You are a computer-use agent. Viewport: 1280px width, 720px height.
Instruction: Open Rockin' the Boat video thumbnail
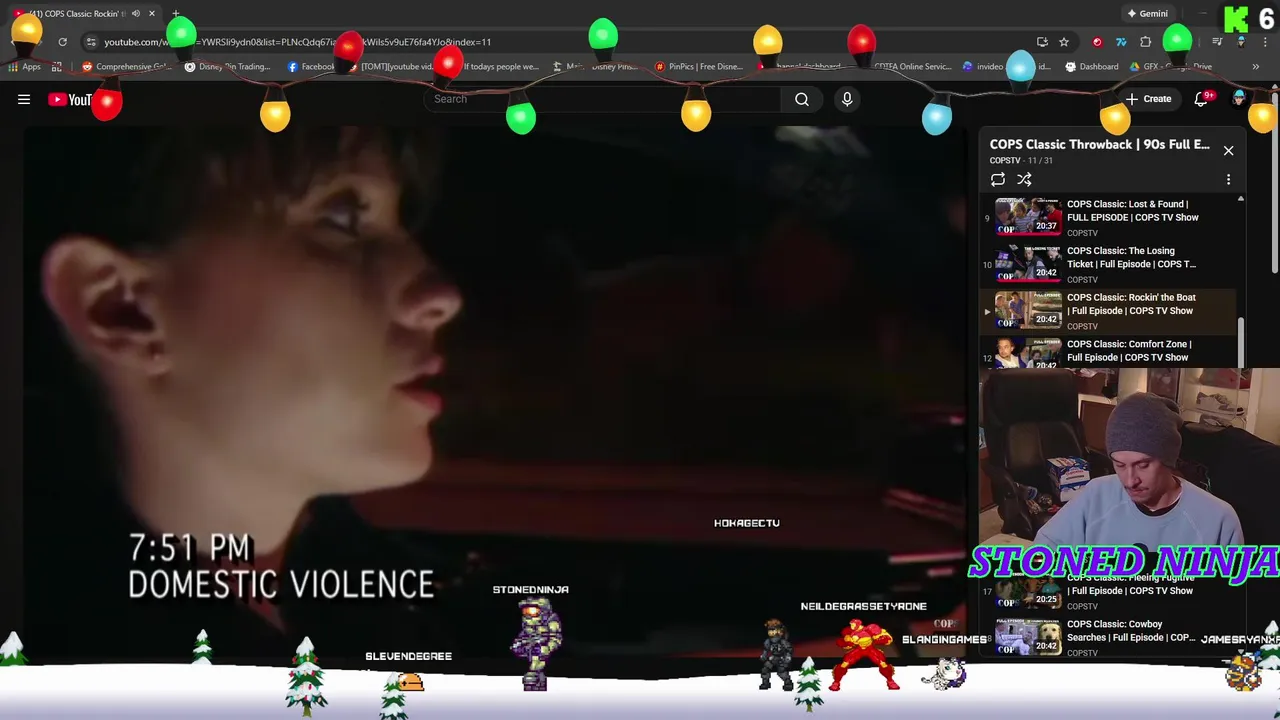(1028, 310)
